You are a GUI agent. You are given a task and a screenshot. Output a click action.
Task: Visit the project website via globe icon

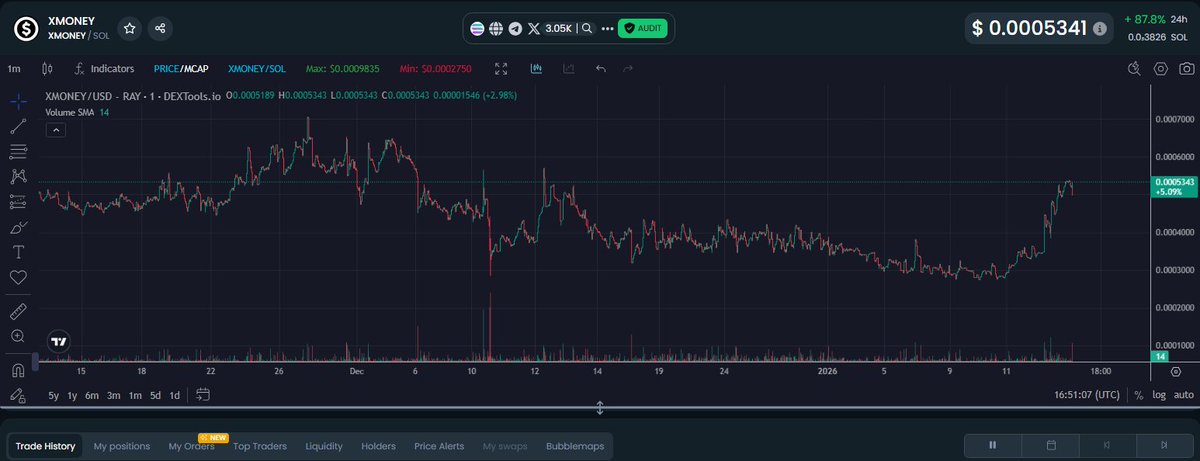click(x=496, y=29)
